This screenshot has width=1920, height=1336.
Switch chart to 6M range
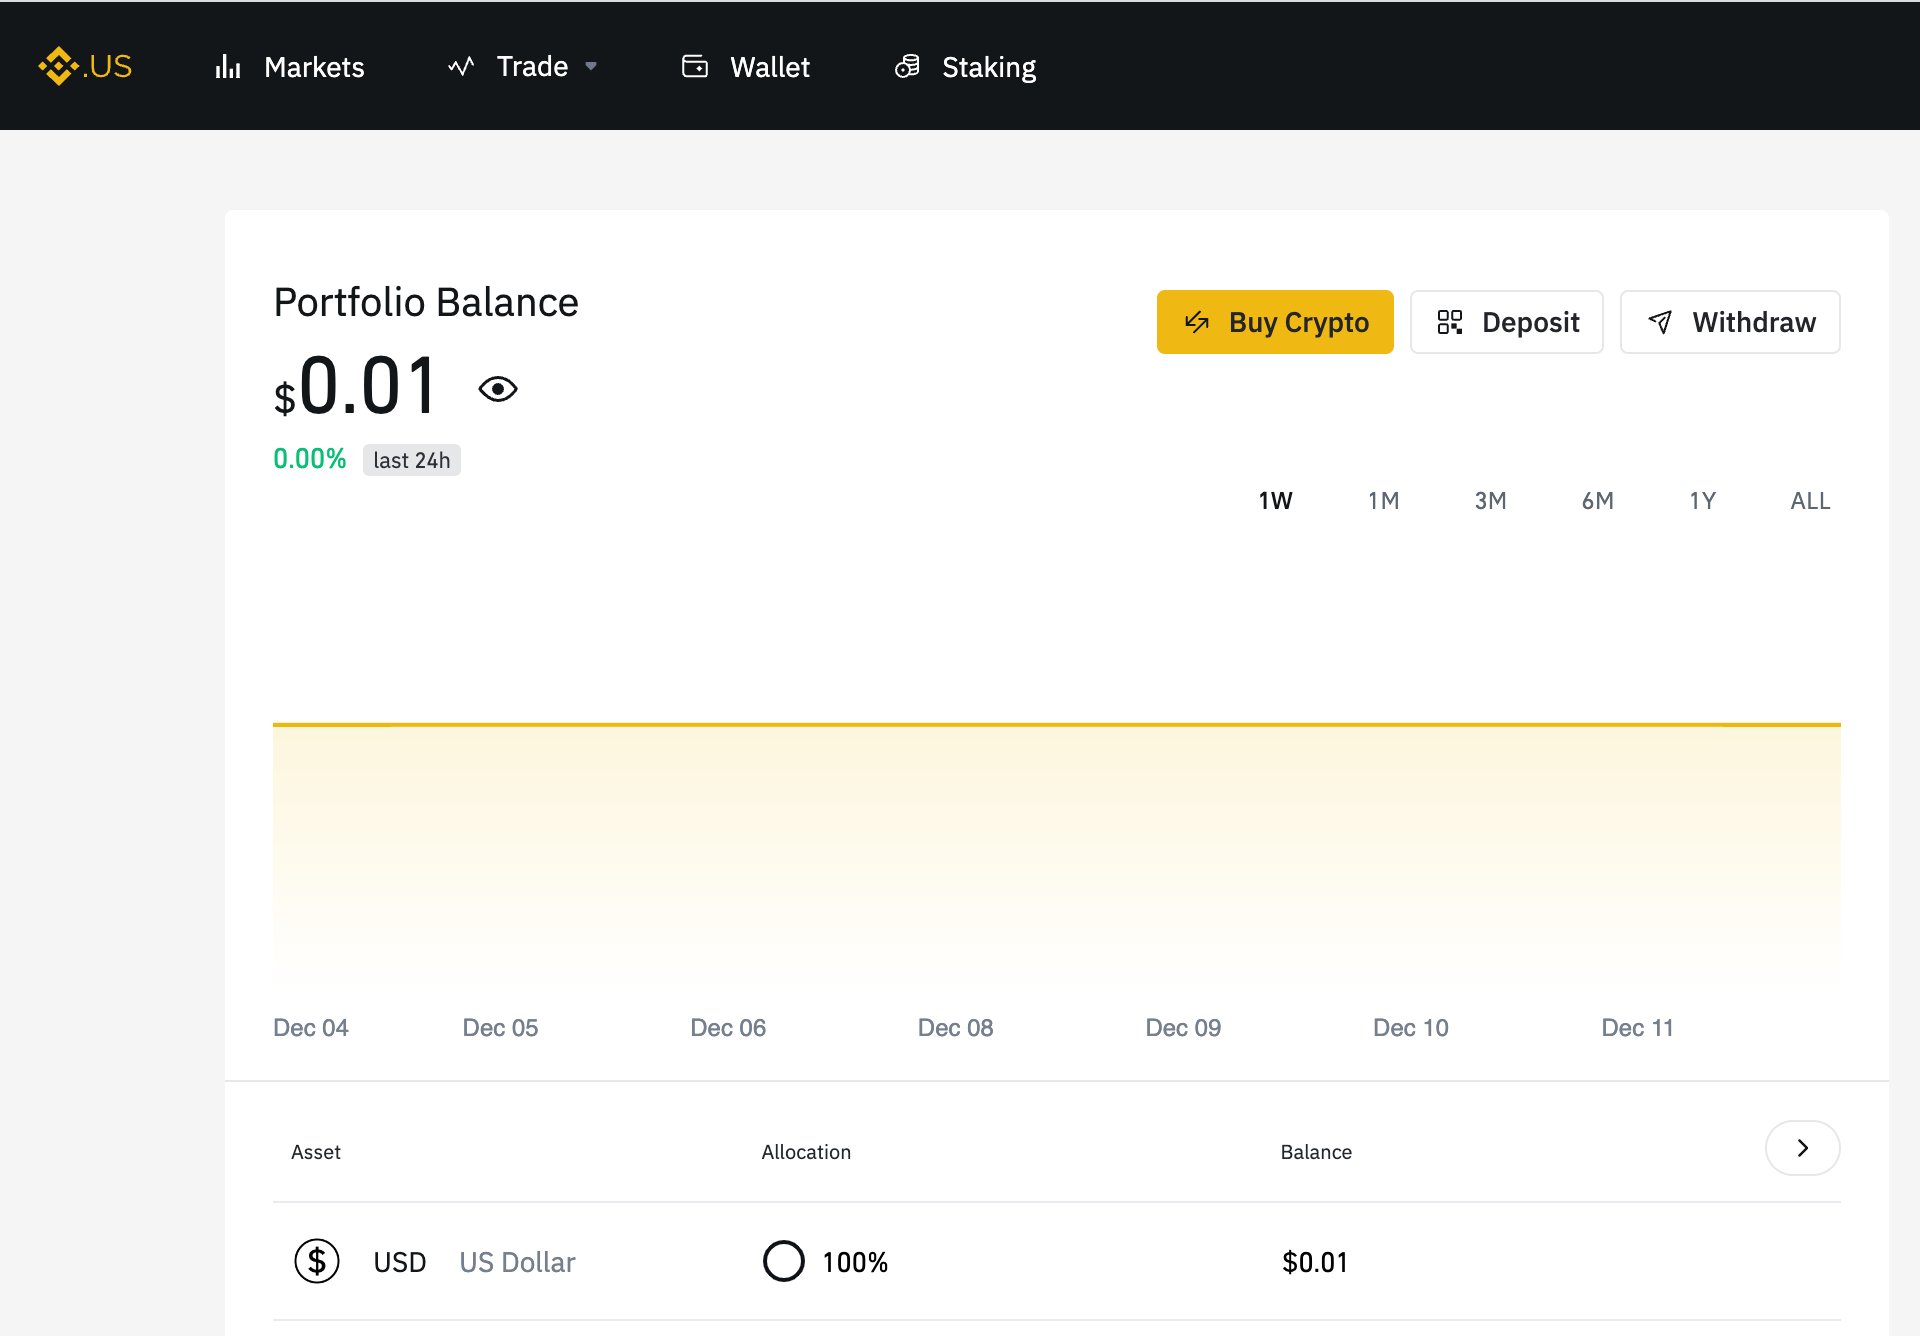point(1597,500)
